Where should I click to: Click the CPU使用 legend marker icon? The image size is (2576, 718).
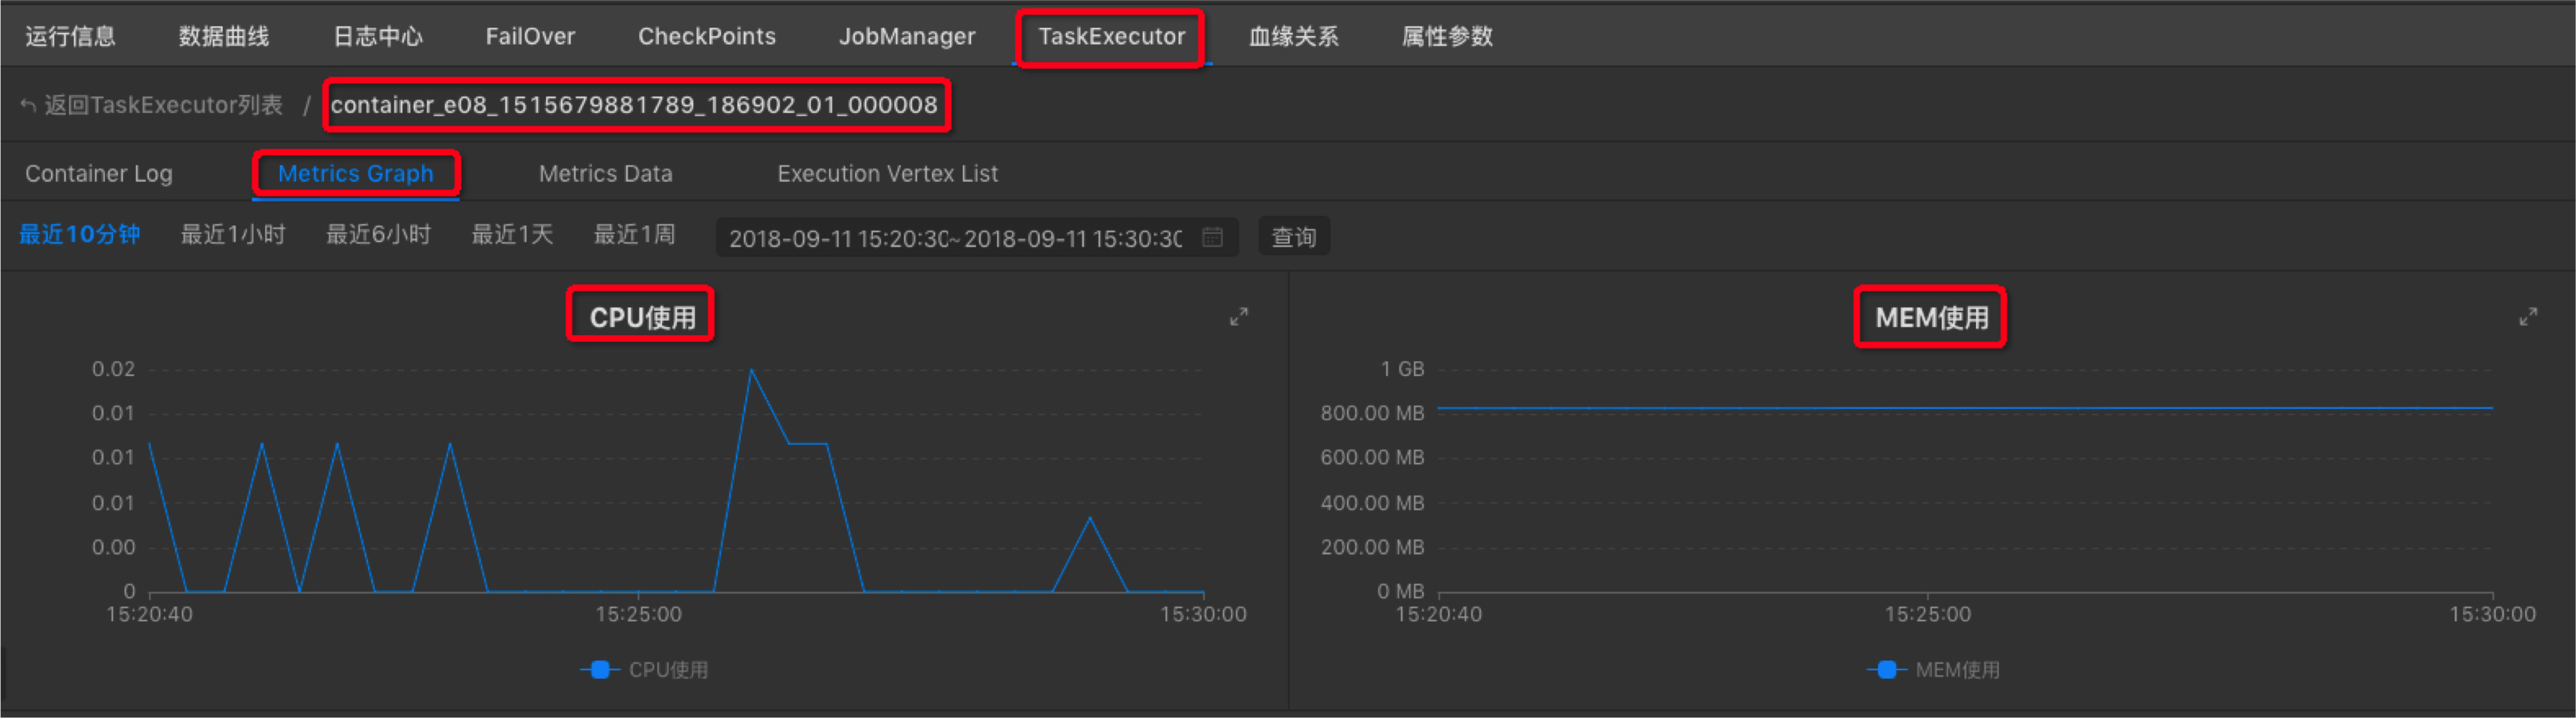[600, 669]
